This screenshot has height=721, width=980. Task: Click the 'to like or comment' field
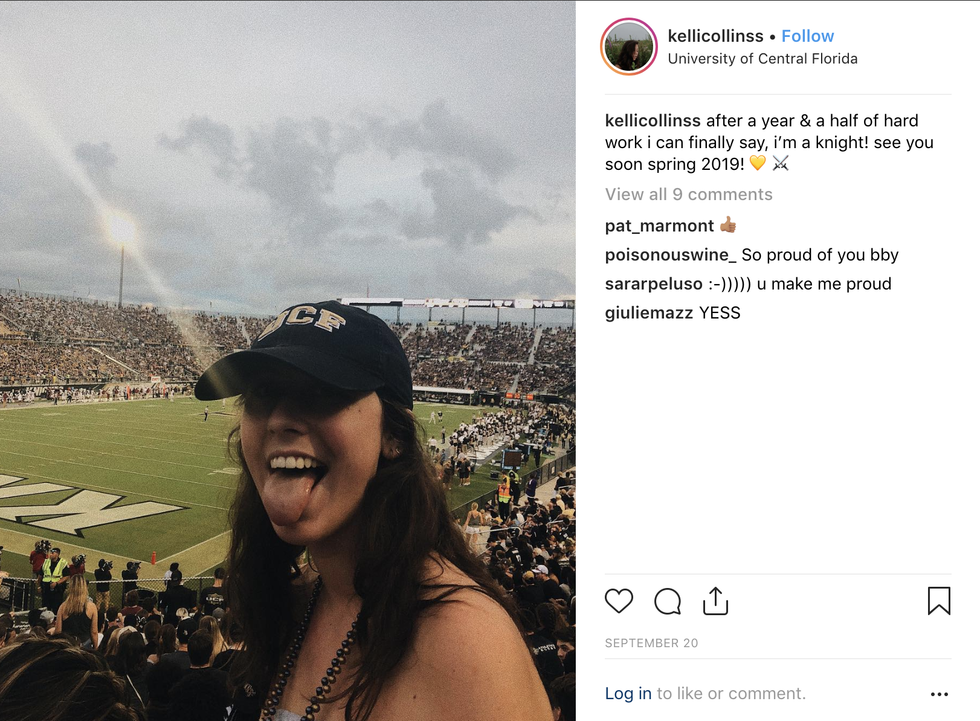731,693
